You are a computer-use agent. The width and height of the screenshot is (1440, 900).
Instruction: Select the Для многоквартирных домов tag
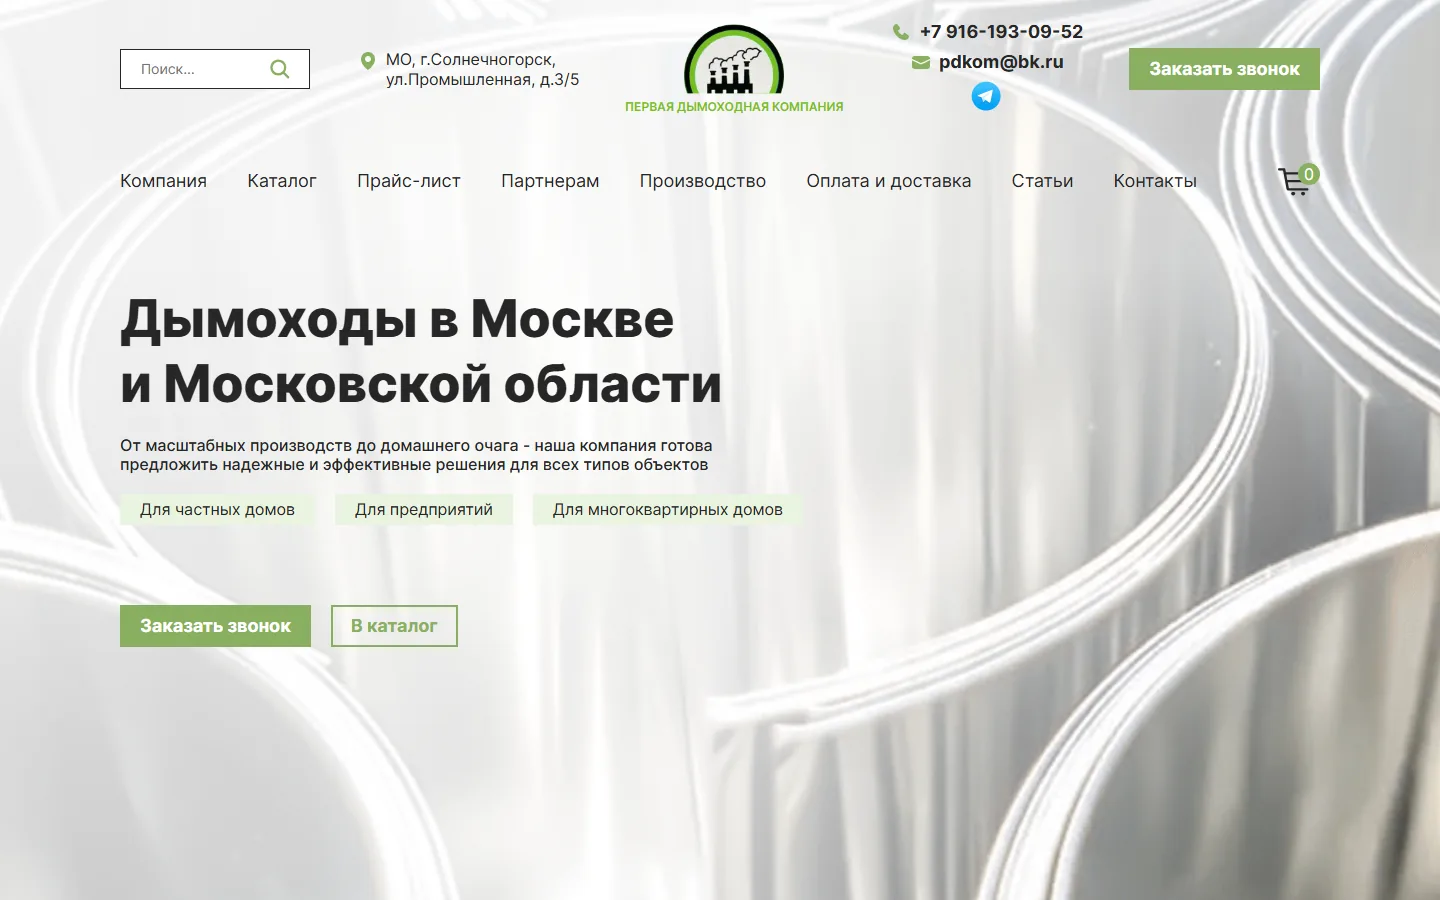[668, 510]
